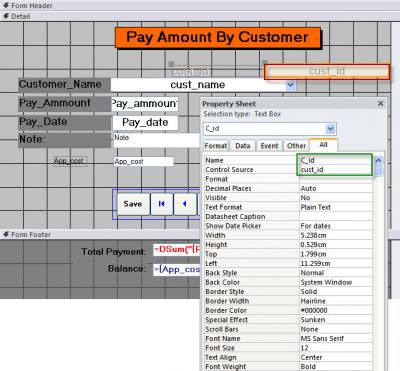
Task: Edit the Control Source value cust_id
Action: click(335, 170)
